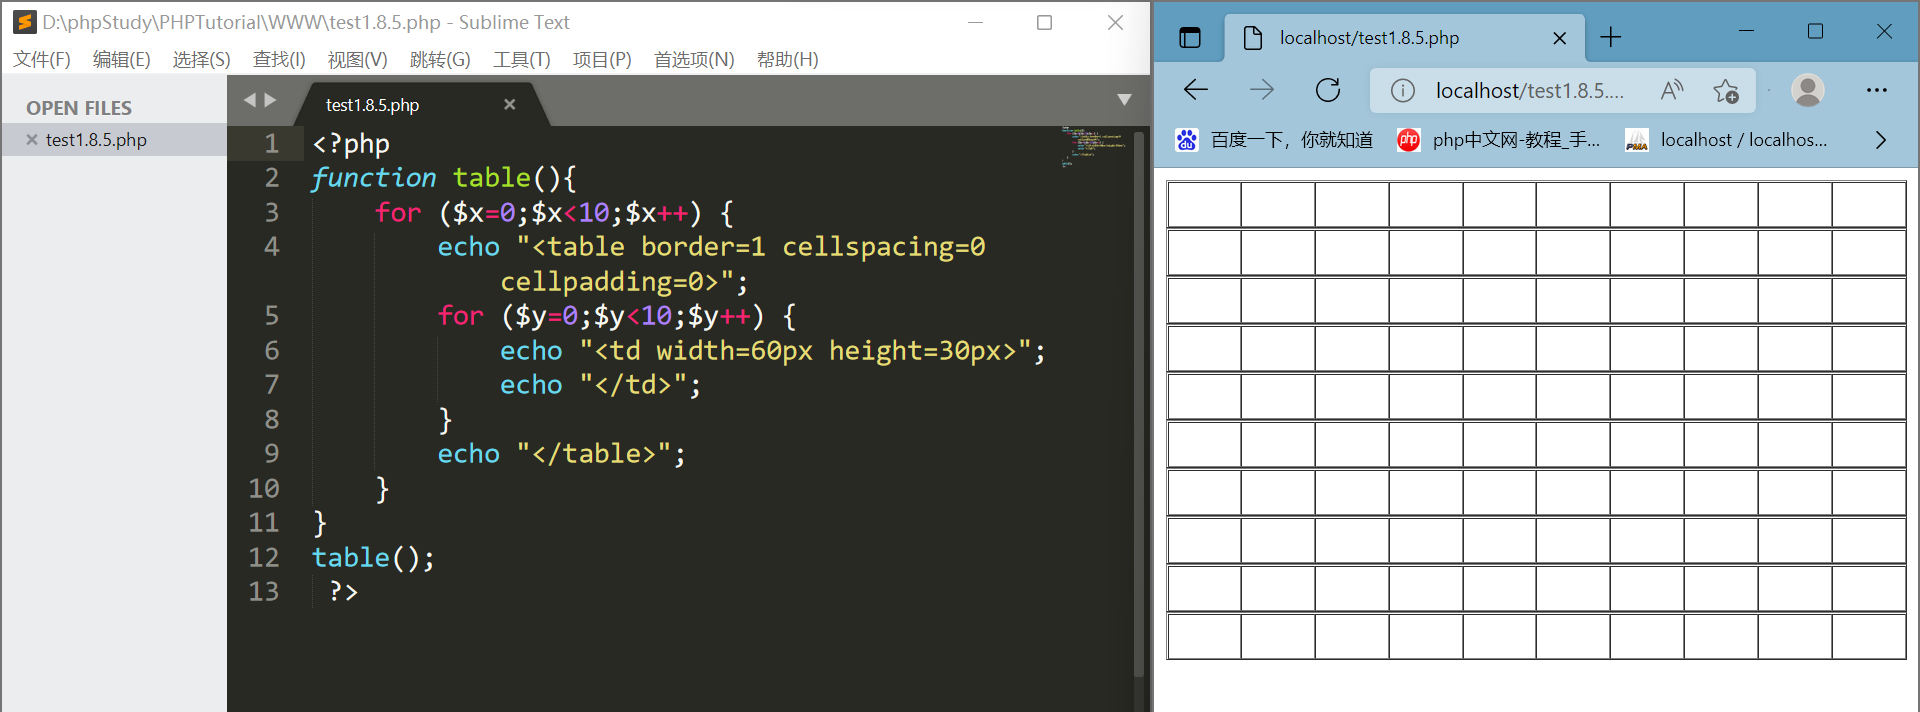The width and height of the screenshot is (1920, 712).
Task: Open the 帮助(H) menu
Action: point(787,59)
